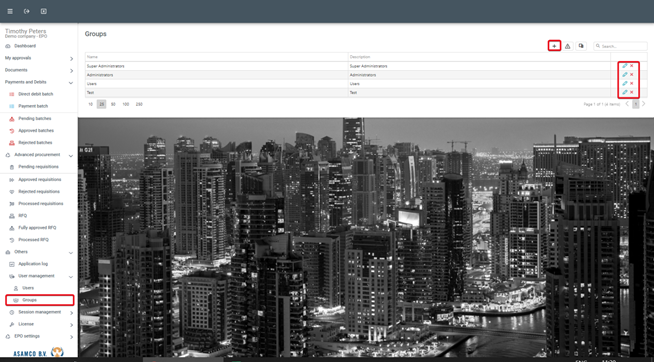Click the logout icon in top bar
The width and height of the screenshot is (654, 362).
(x=27, y=11)
